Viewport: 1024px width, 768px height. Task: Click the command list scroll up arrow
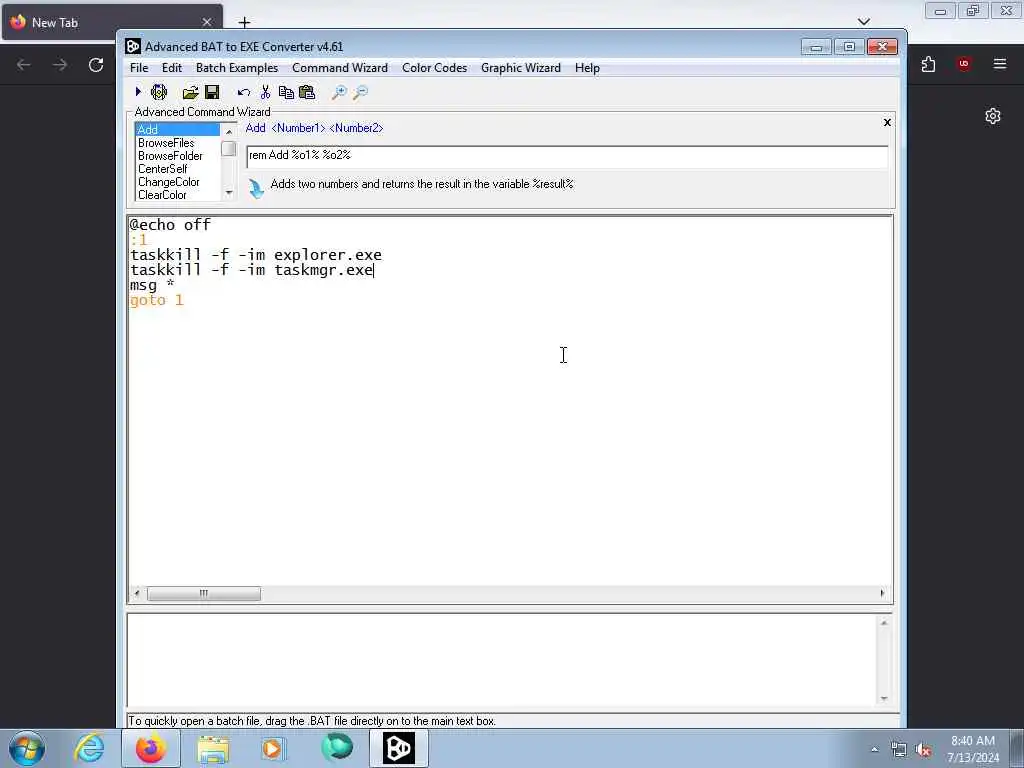[x=229, y=131]
